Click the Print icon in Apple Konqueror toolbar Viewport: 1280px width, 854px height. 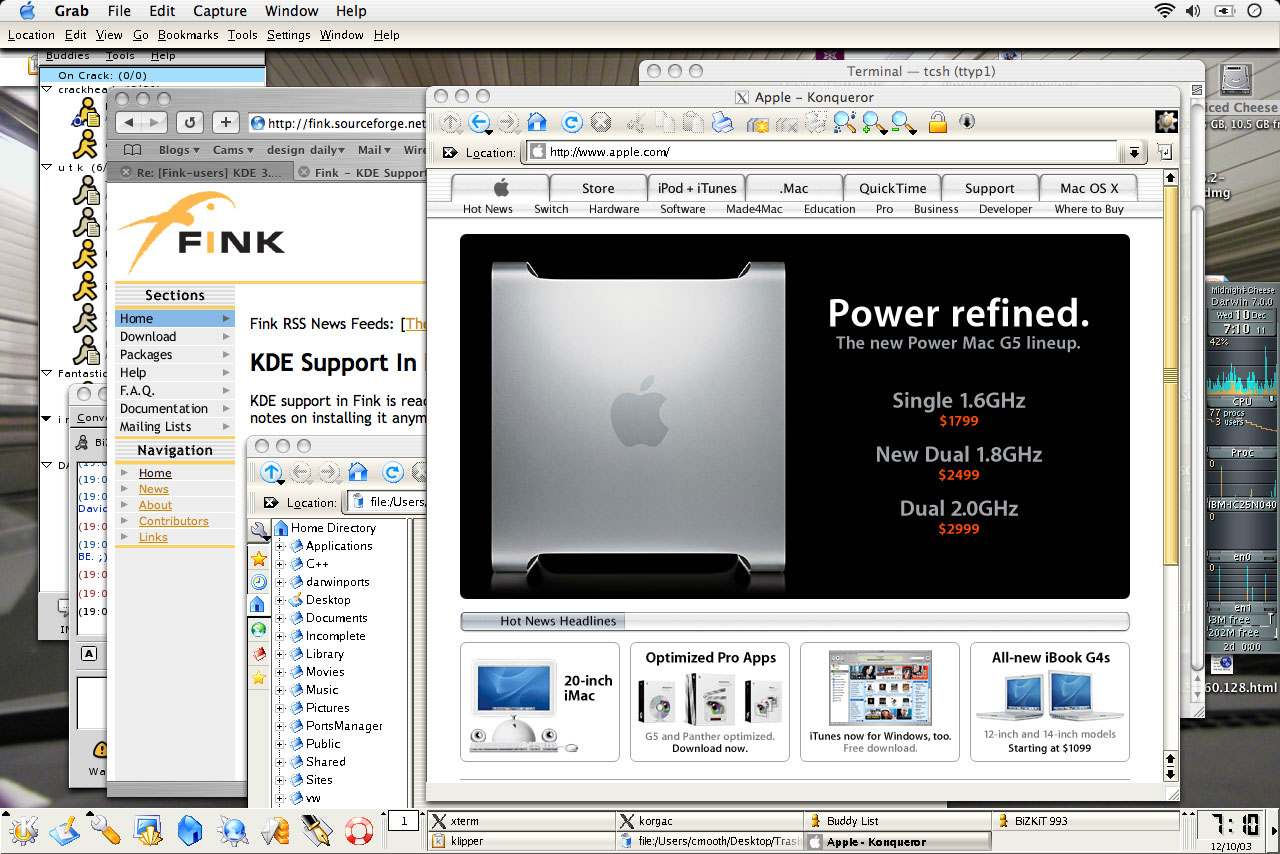point(722,123)
